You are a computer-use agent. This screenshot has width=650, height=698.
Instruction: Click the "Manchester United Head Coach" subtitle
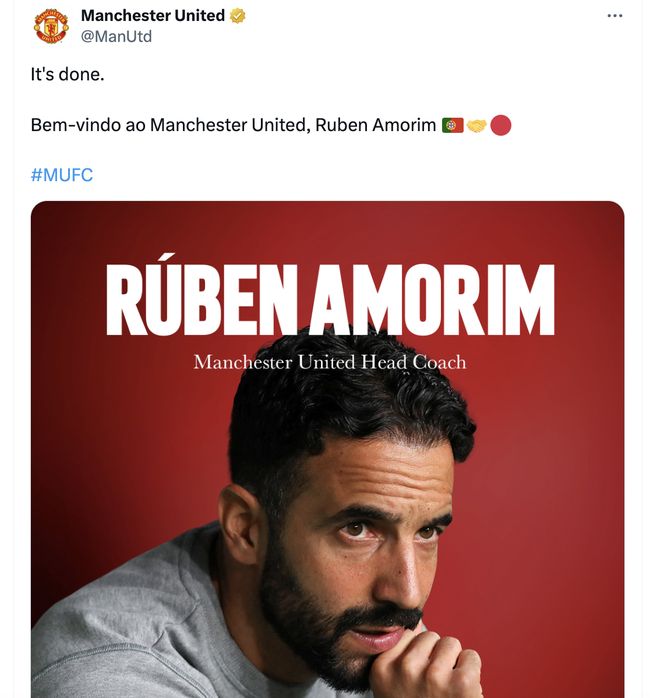point(329,362)
